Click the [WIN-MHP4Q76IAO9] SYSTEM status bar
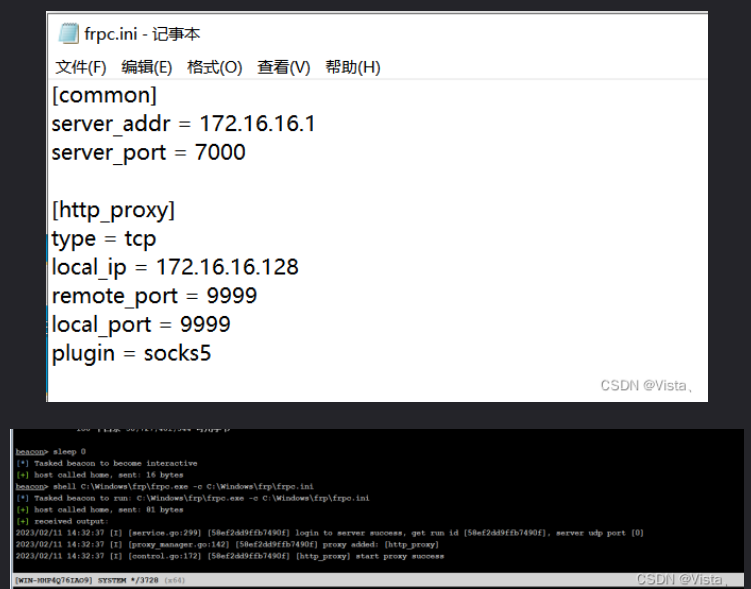This screenshot has width=751, height=589. [378, 580]
